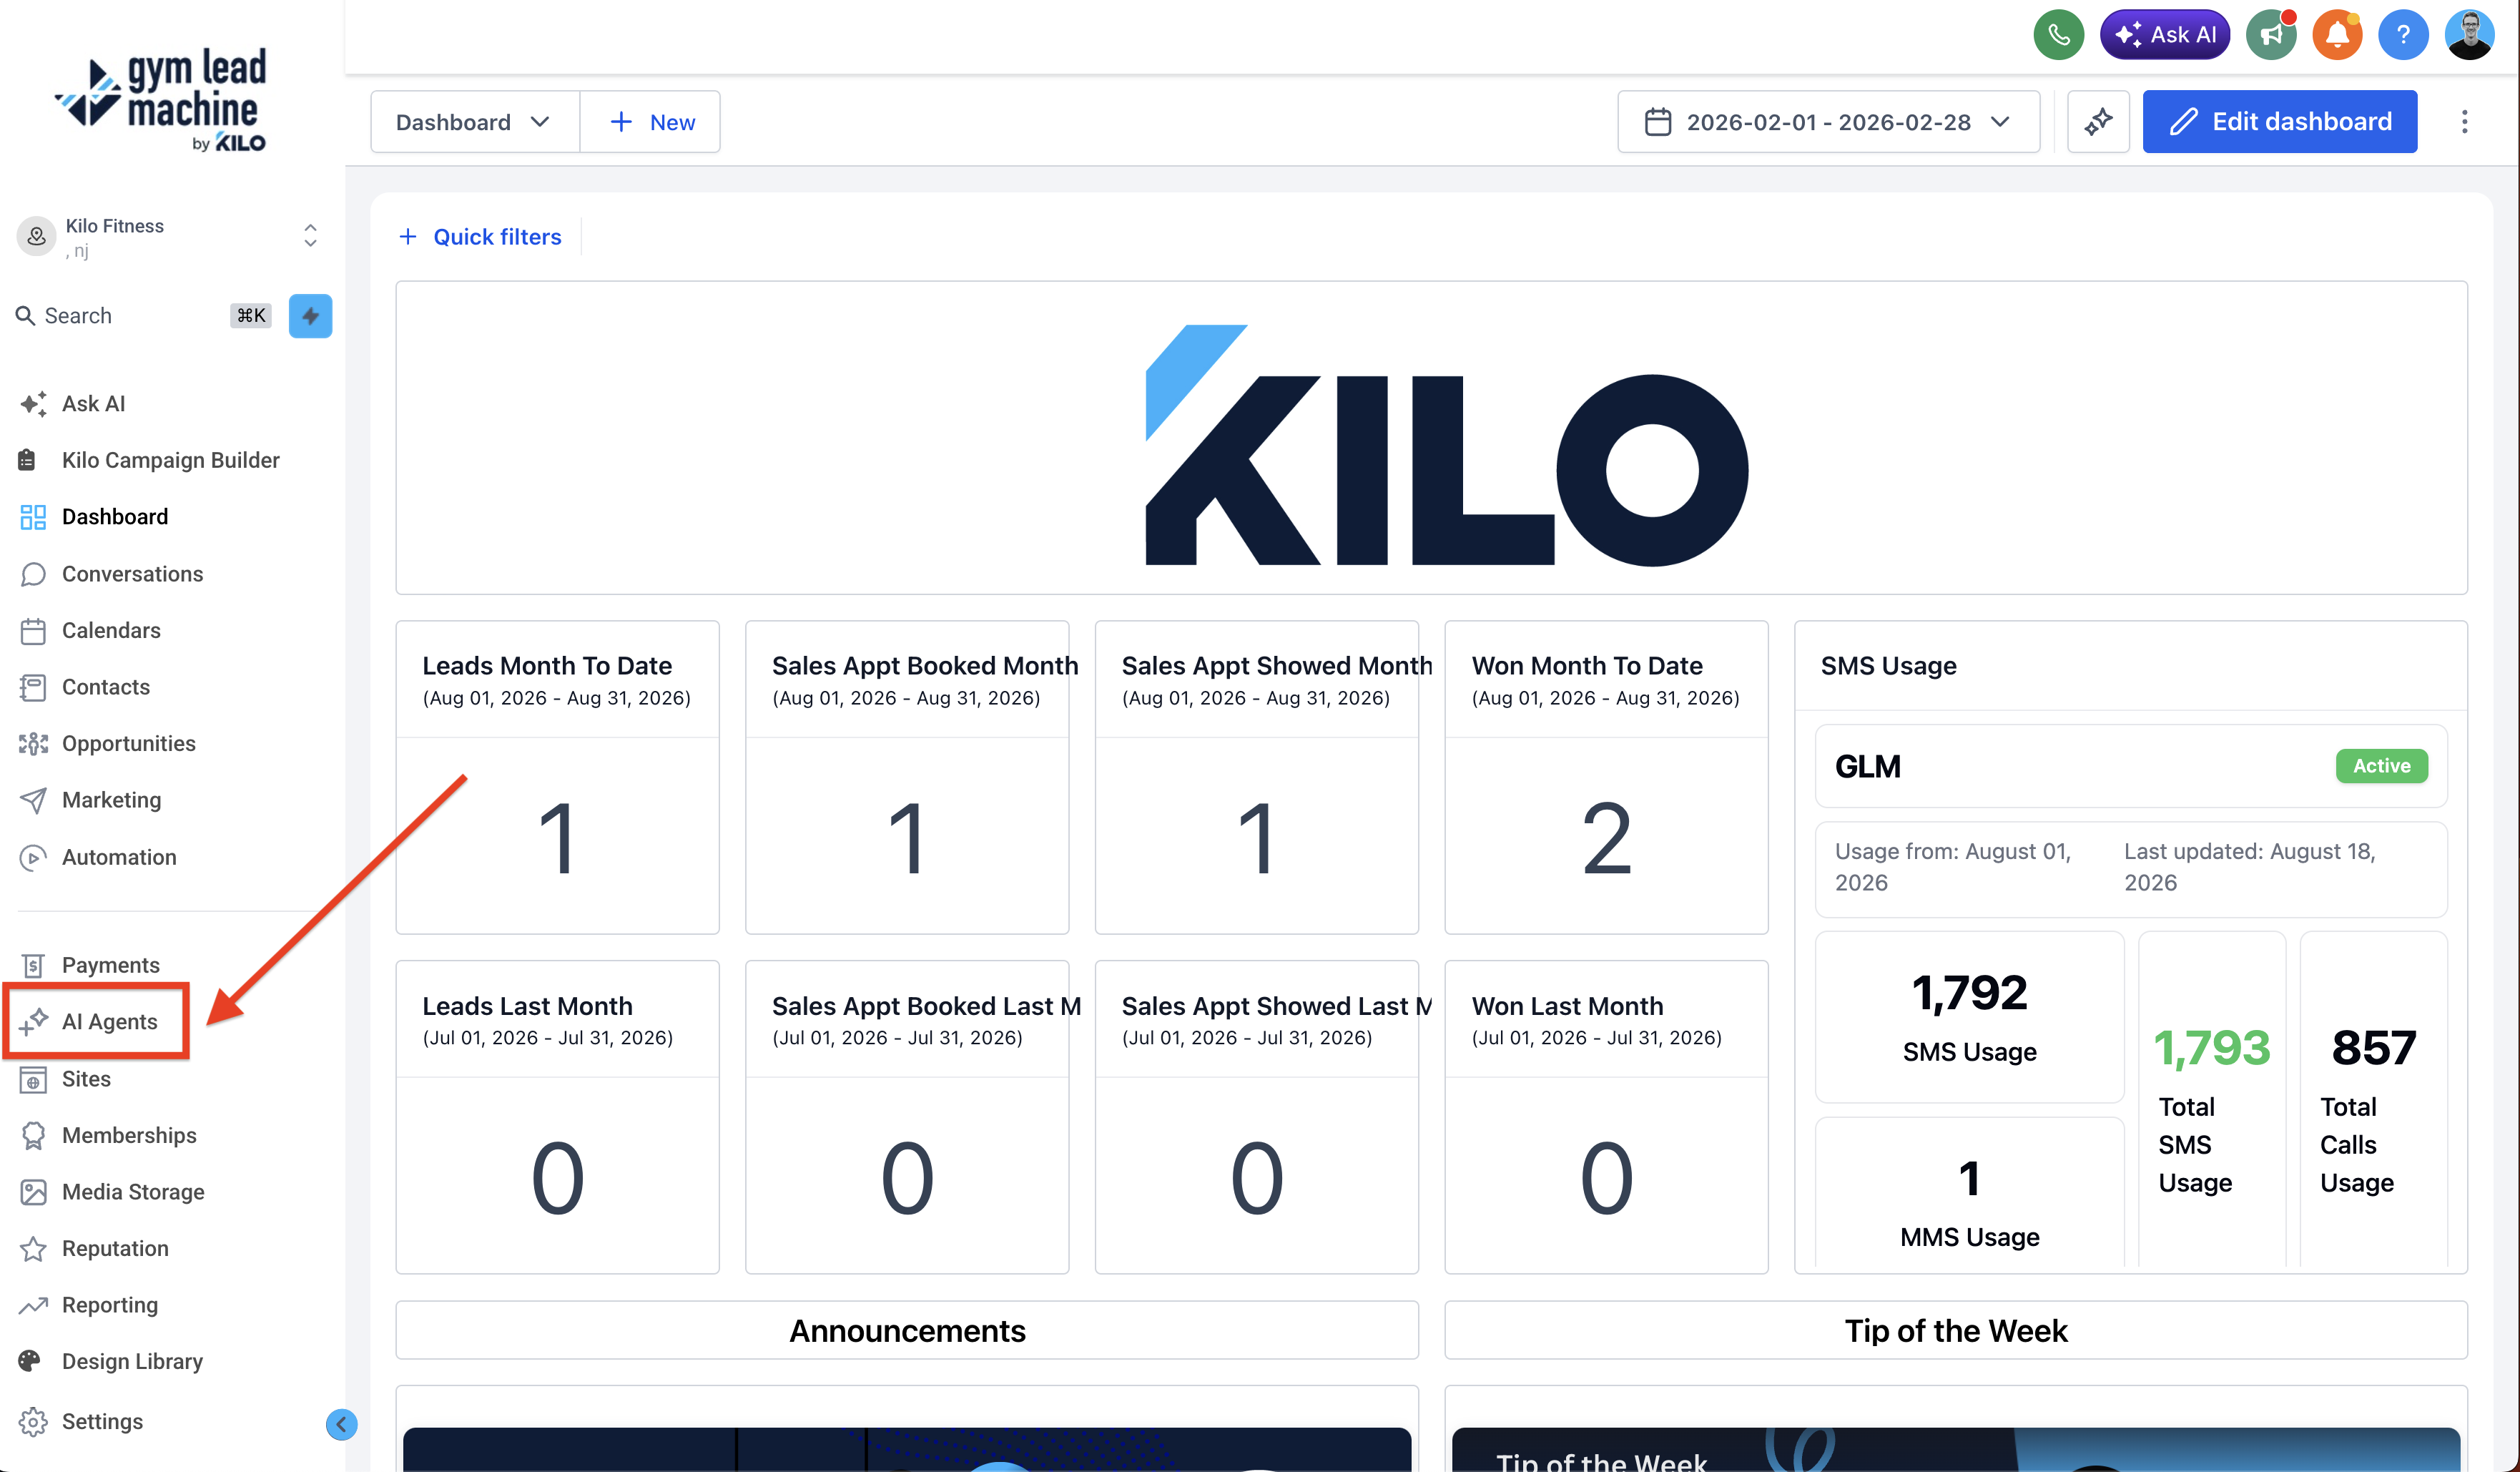The height and width of the screenshot is (1472, 2520).
Task: Click the Settings gear icon
Action: (33, 1422)
